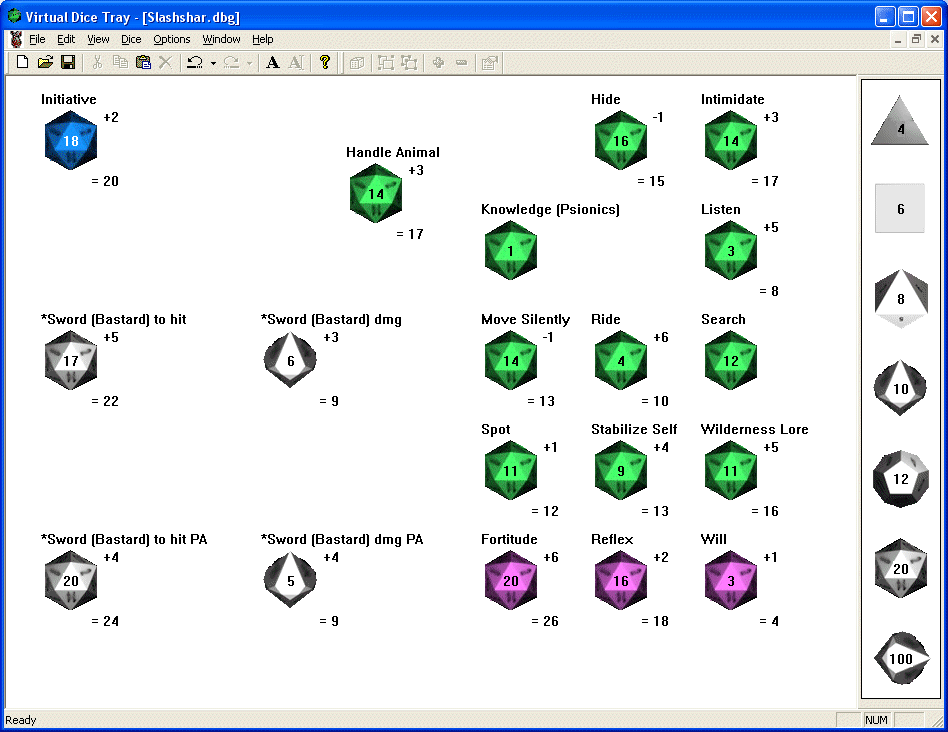Open the File menu
Screen dimensions: 948x732
37,39
